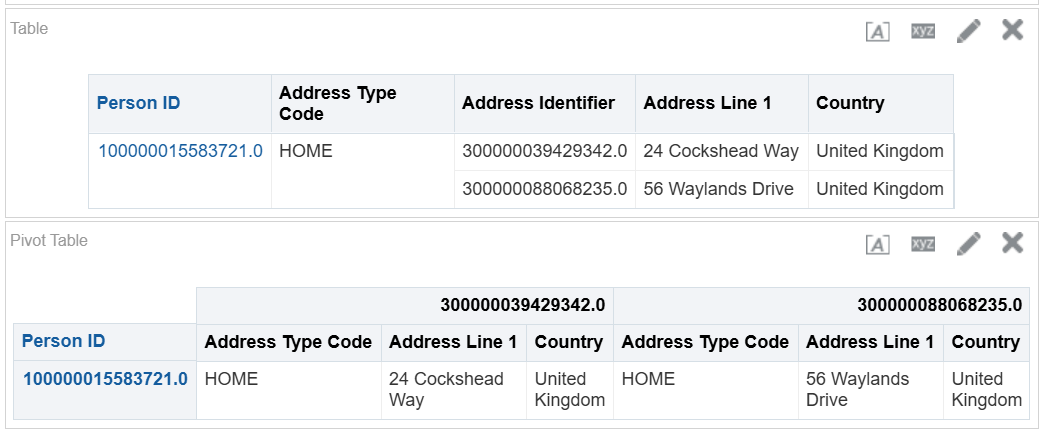Edit the Table view with pencil icon
This screenshot has height=433, width=1042.
tap(968, 31)
